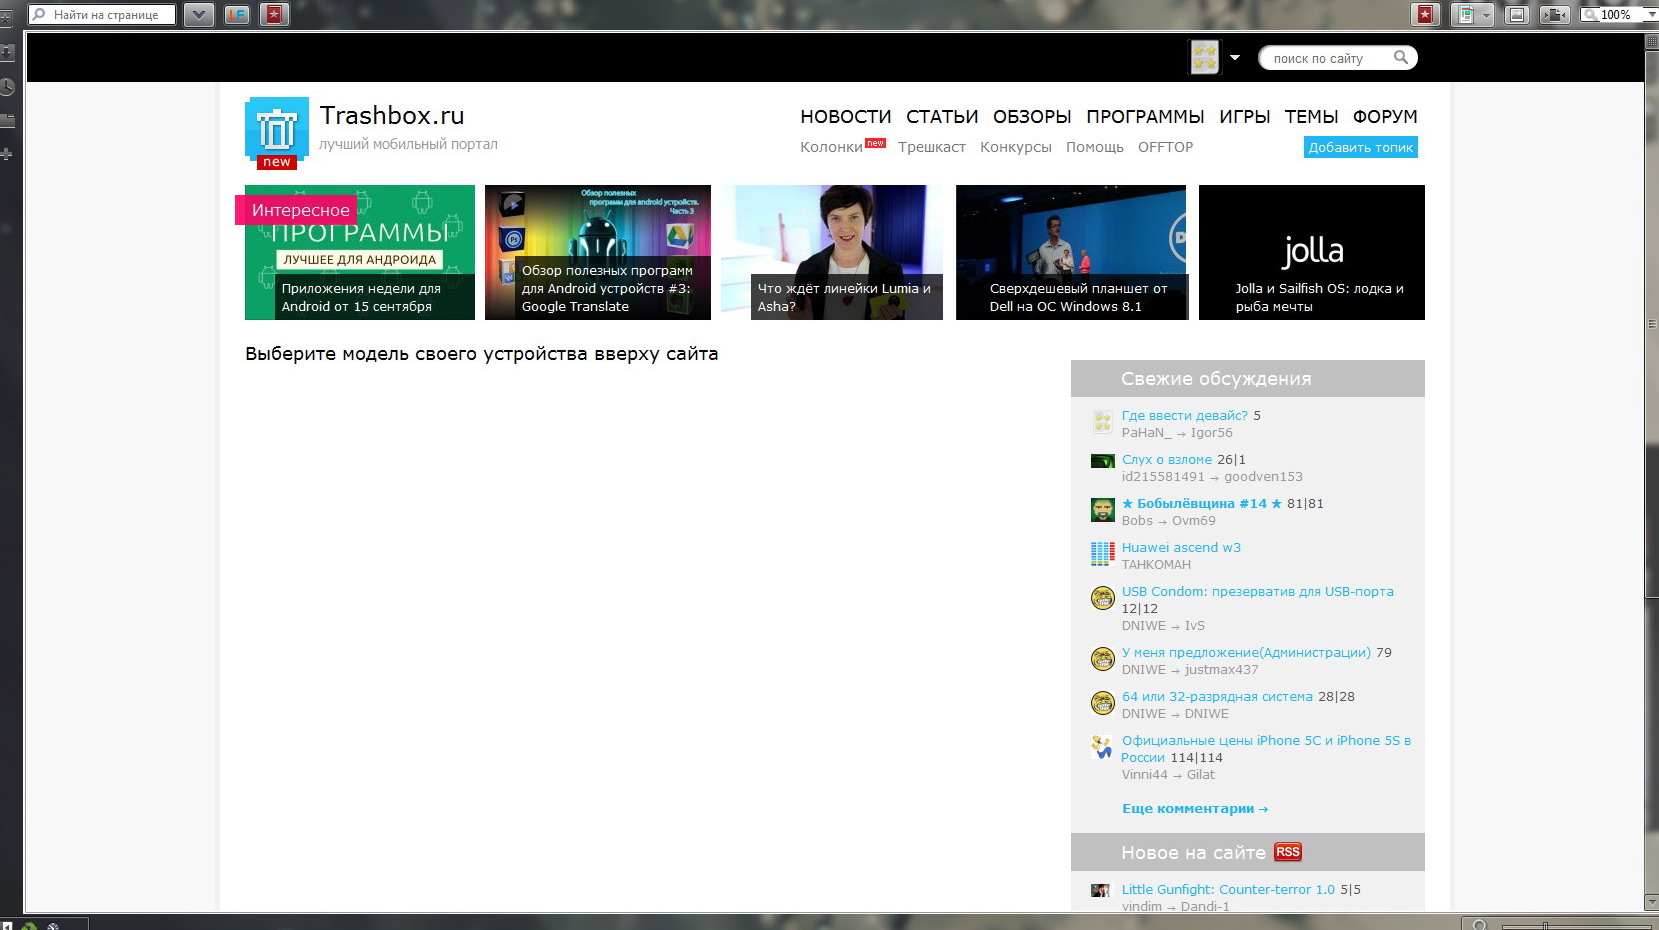Click colorful avatar beside Huawei ascend w3
Viewport: 1659px width, 930px height.
[x=1102, y=554]
